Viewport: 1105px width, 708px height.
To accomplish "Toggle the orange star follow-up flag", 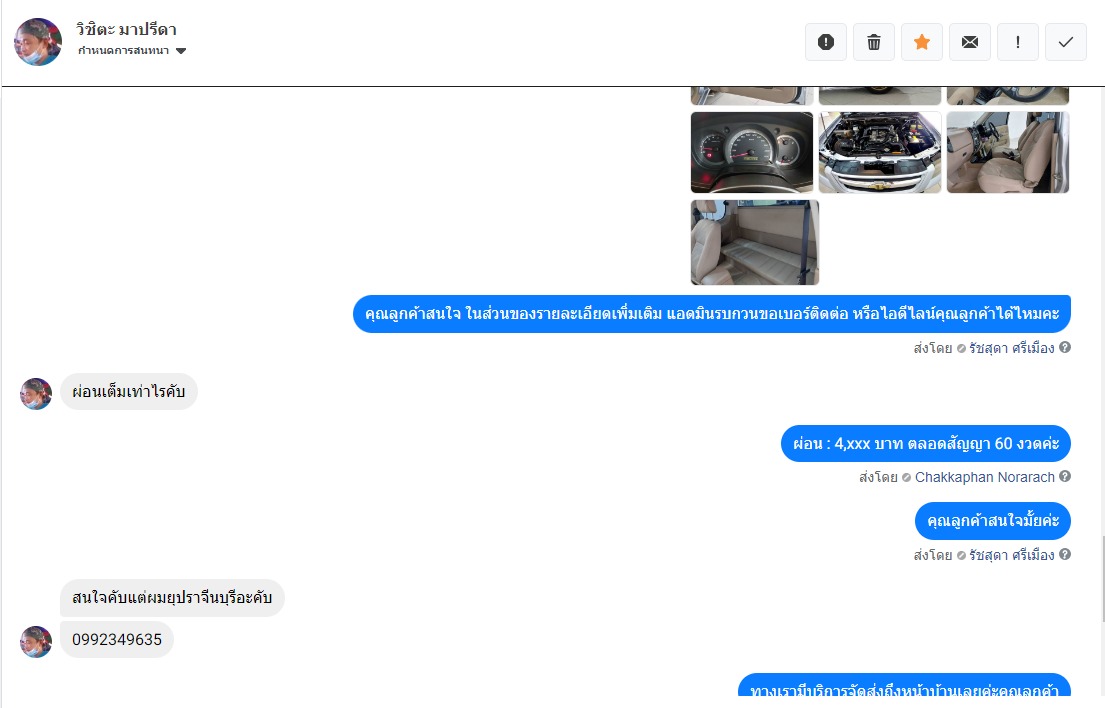I will (922, 42).
